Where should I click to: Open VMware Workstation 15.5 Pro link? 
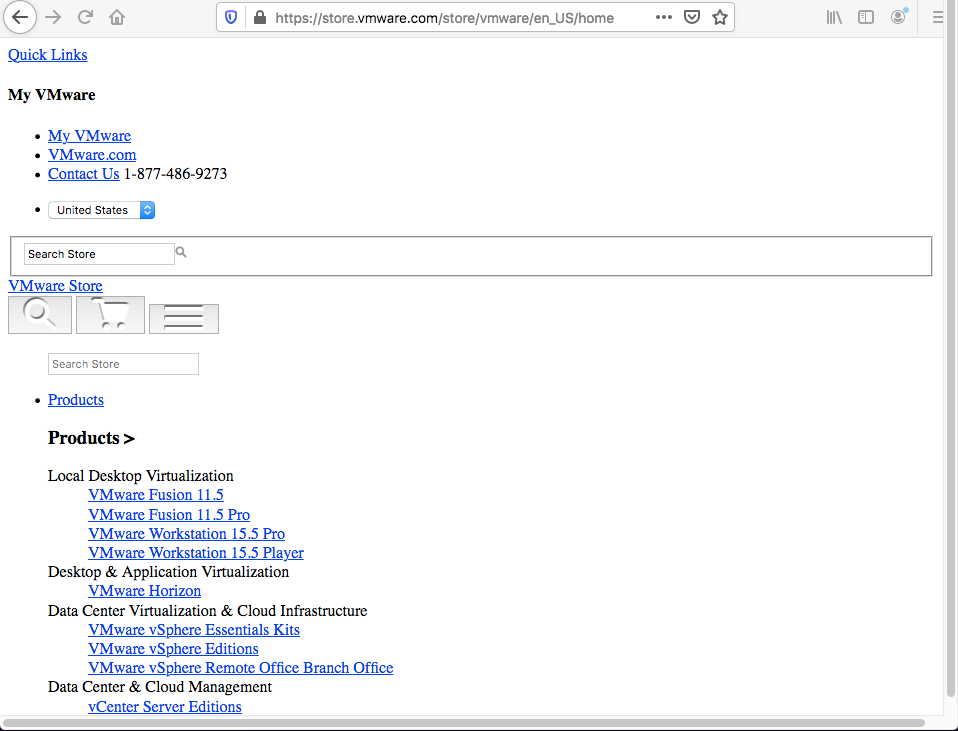(186, 534)
